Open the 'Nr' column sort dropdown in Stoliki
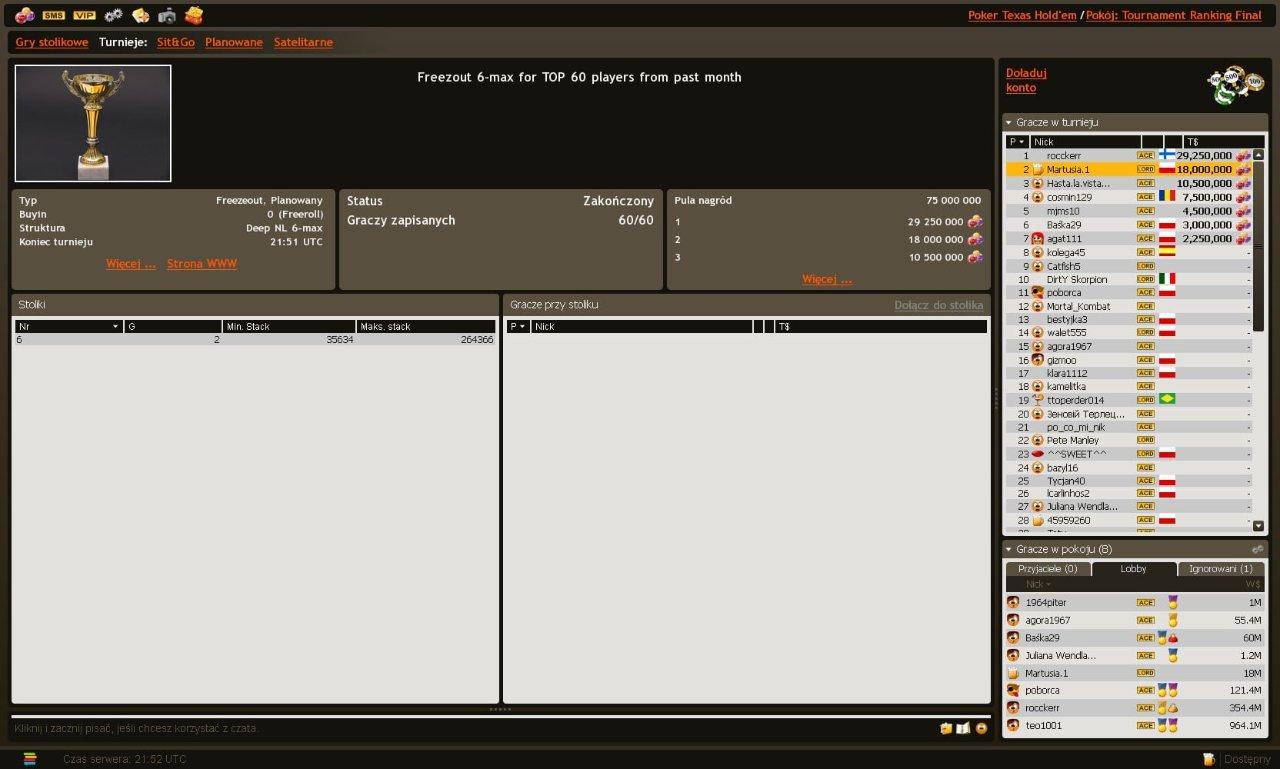The width and height of the screenshot is (1280, 769). [115, 326]
